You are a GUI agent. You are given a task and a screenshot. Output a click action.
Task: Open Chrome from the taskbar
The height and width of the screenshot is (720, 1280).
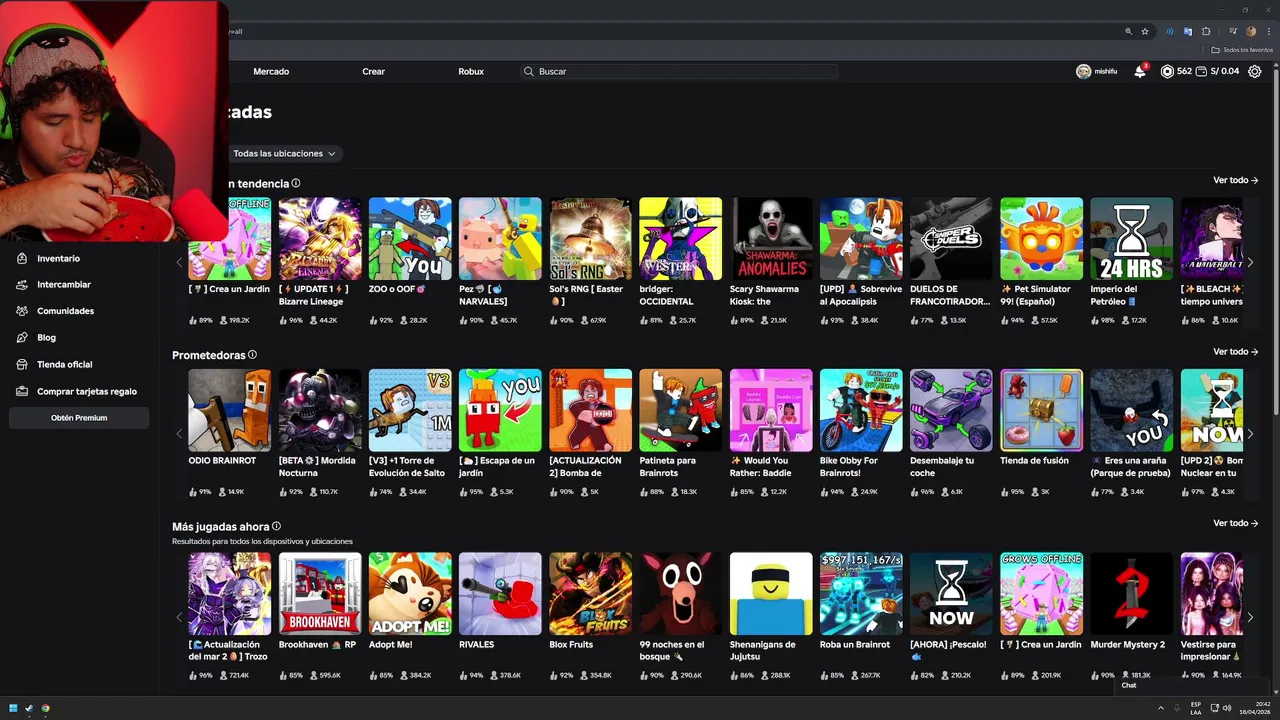[45, 708]
